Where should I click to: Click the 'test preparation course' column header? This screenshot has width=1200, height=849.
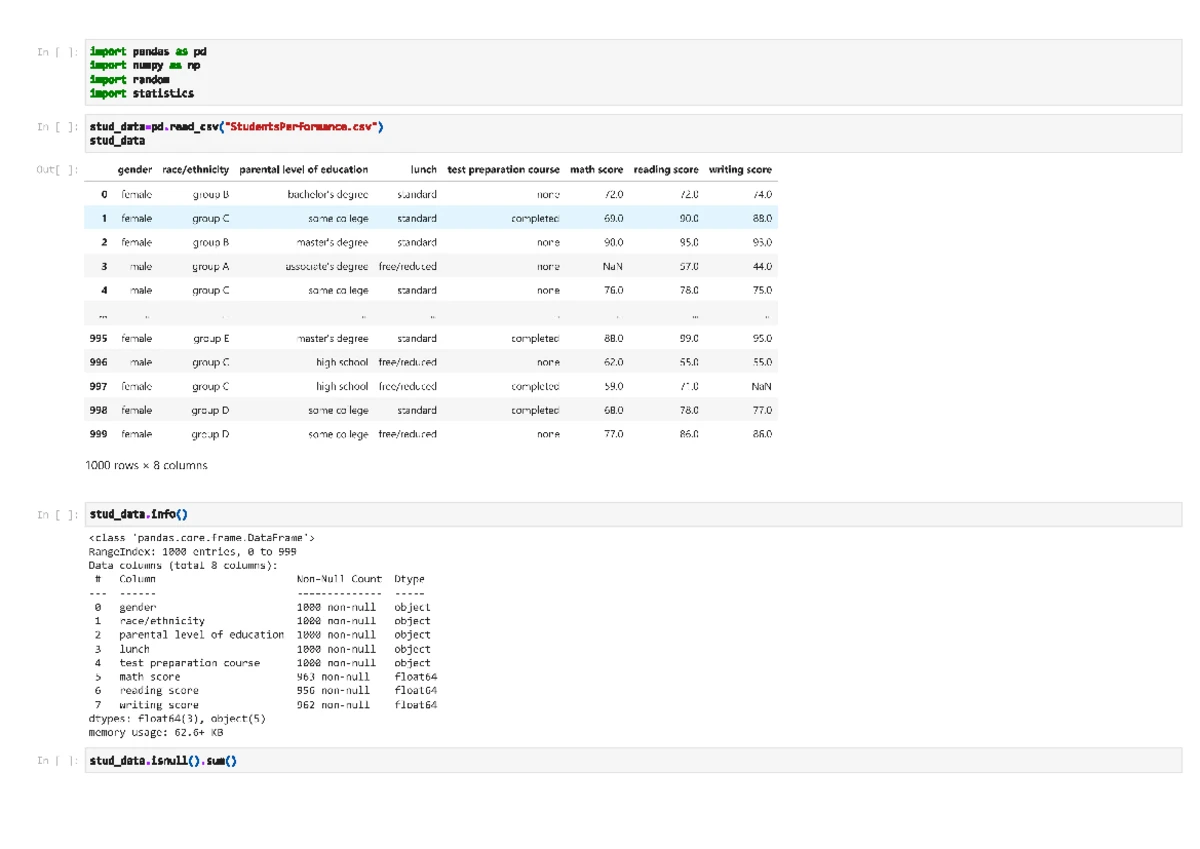click(x=504, y=170)
